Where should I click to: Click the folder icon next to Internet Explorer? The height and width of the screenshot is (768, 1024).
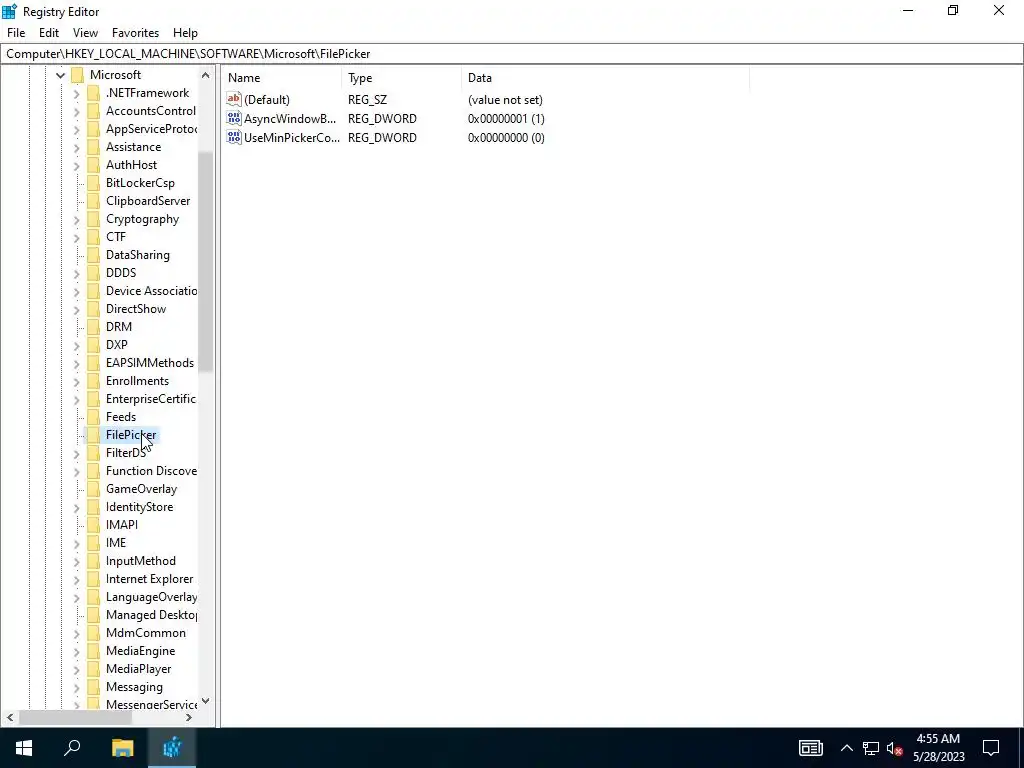tap(93, 579)
